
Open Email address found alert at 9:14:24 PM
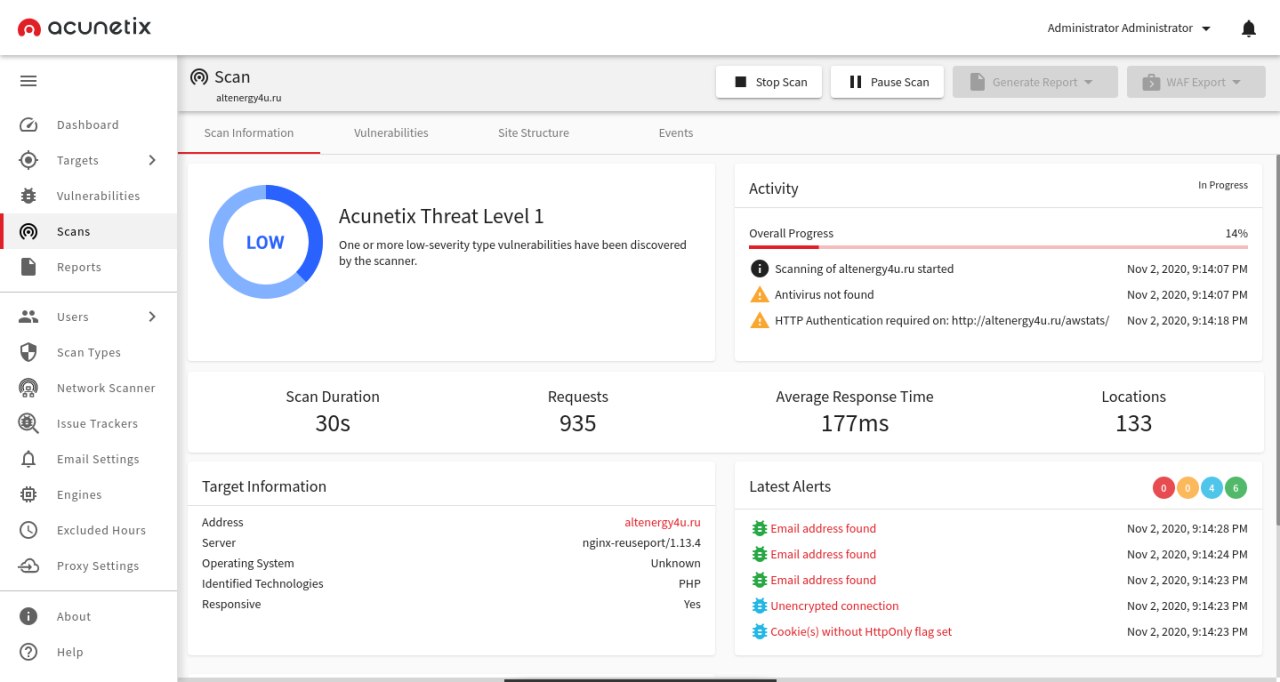click(823, 554)
